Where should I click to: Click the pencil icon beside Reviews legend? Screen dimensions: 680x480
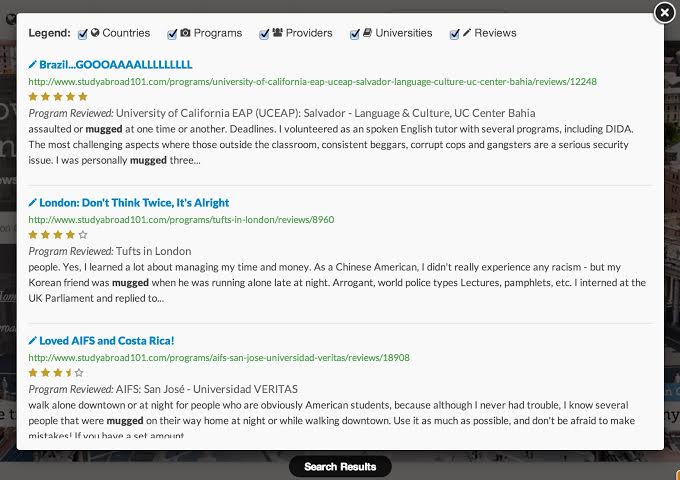click(467, 33)
